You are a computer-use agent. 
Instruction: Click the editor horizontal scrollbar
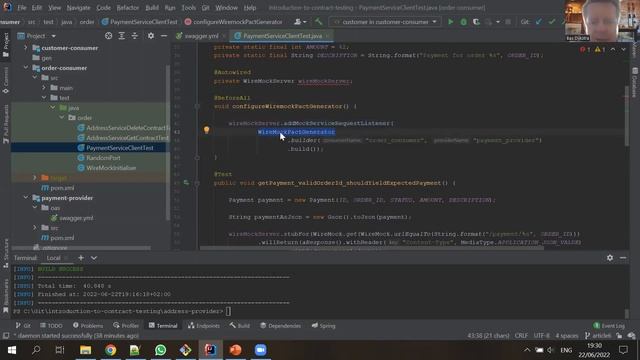(x=371, y=247)
